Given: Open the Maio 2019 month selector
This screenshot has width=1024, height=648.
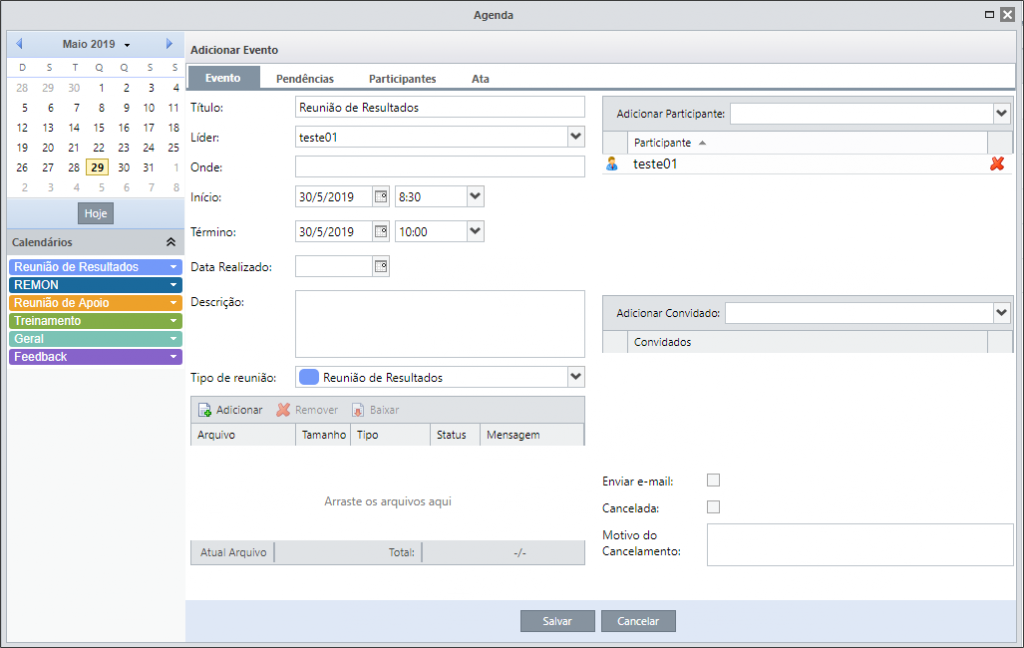Looking at the screenshot, I should (96, 44).
